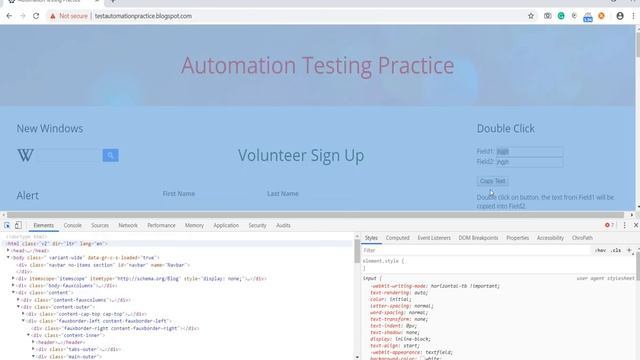Expand the content-cap-top div node

pyautogui.click(x=23, y=313)
